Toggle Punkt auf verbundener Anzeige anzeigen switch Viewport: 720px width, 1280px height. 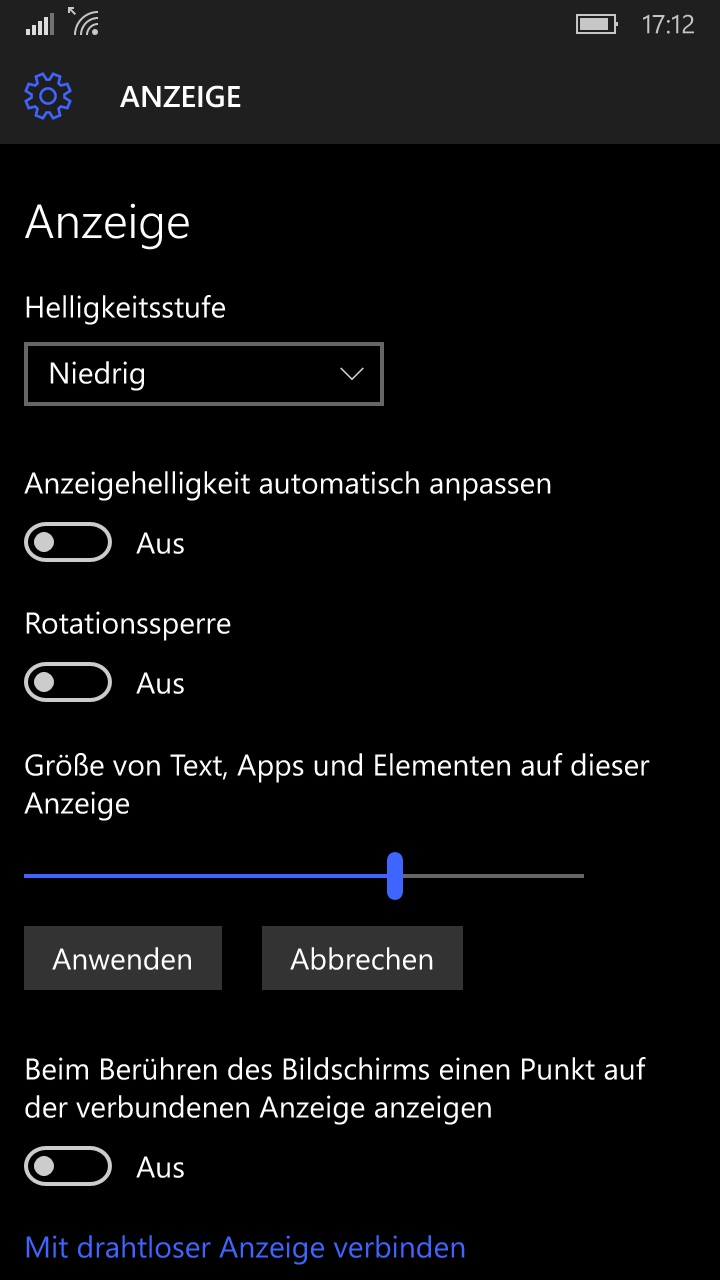click(x=68, y=1167)
